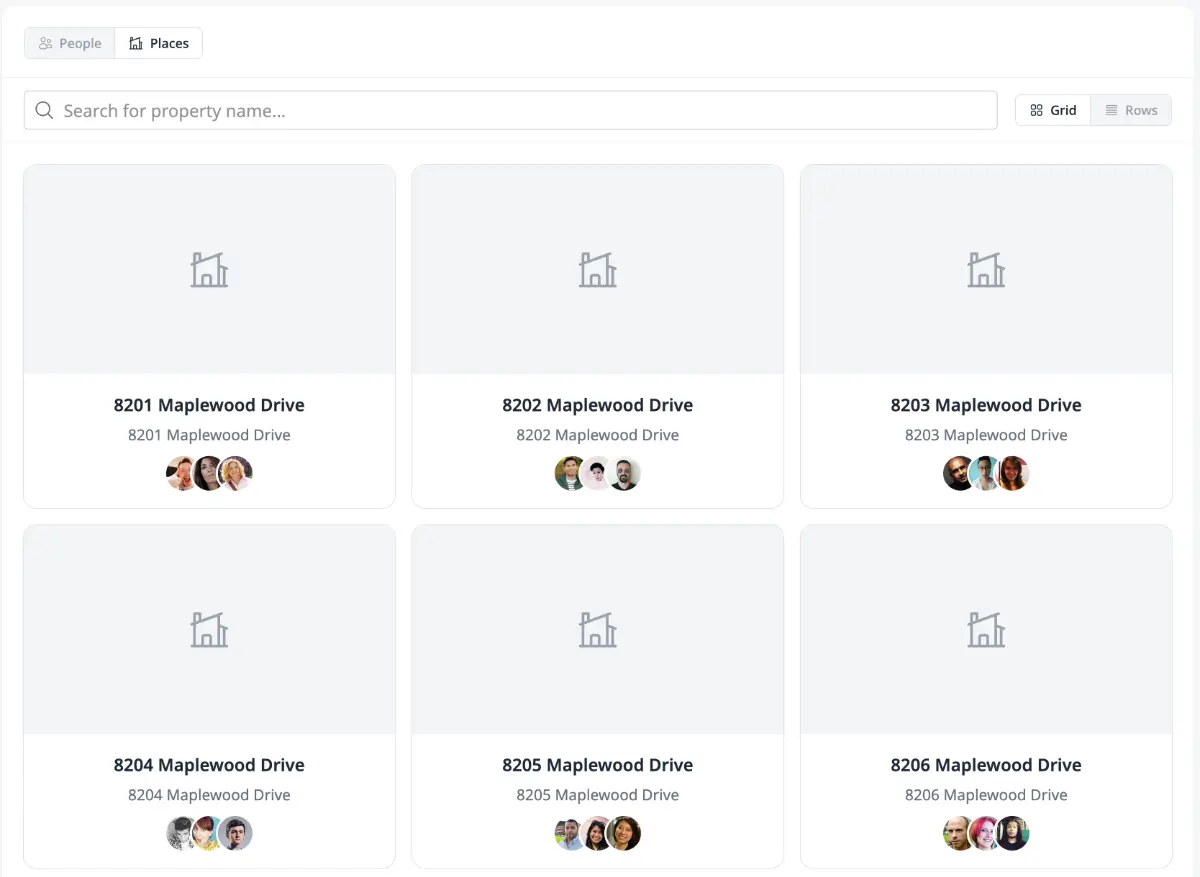Click the building icon on 8203 Maplewood Drive card
The height and width of the screenshot is (877, 1200).
986,268
